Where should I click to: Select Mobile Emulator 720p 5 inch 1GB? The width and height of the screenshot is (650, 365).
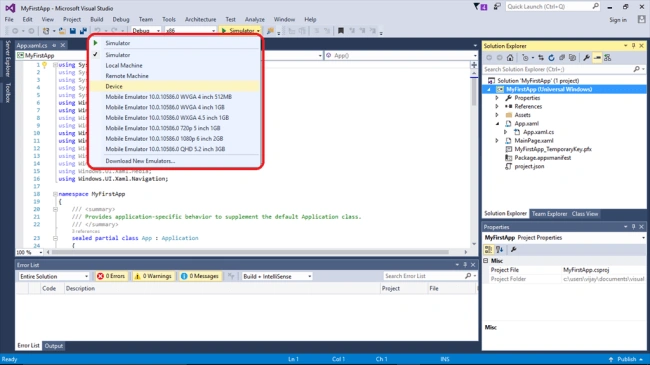174,128
